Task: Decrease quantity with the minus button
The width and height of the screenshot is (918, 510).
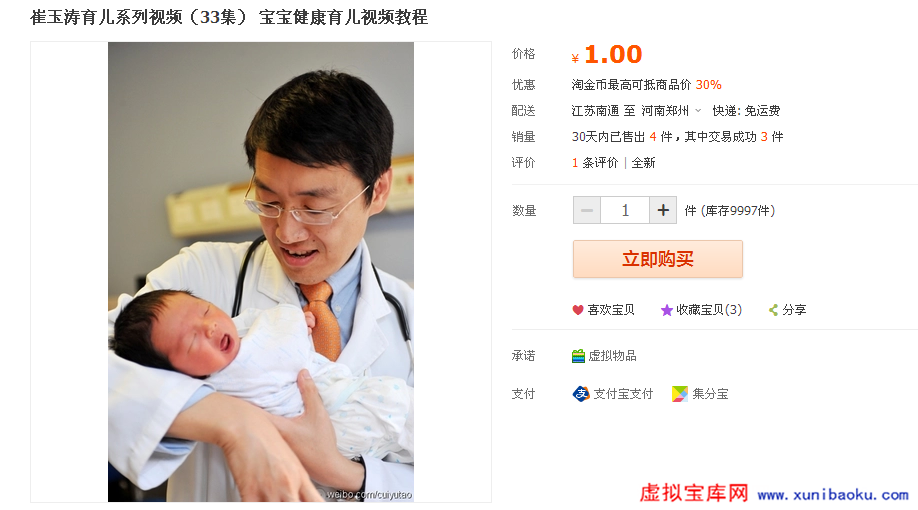Action: [587, 210]
